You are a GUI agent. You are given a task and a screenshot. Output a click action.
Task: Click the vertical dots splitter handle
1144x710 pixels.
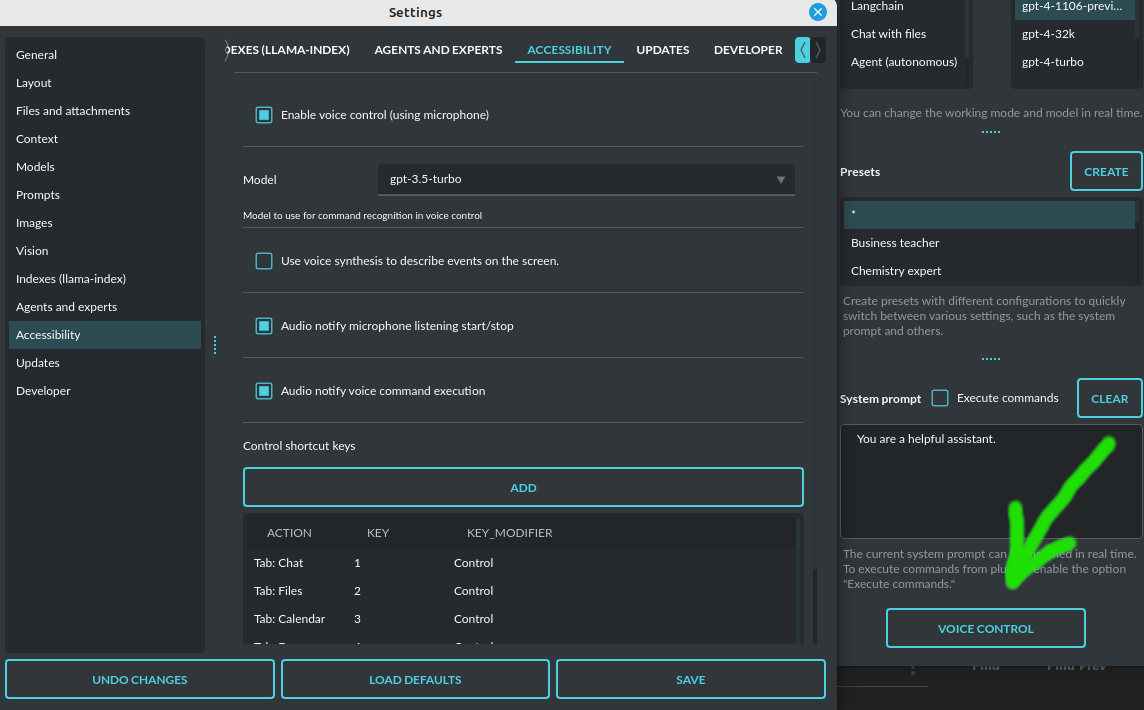point(215,345)
